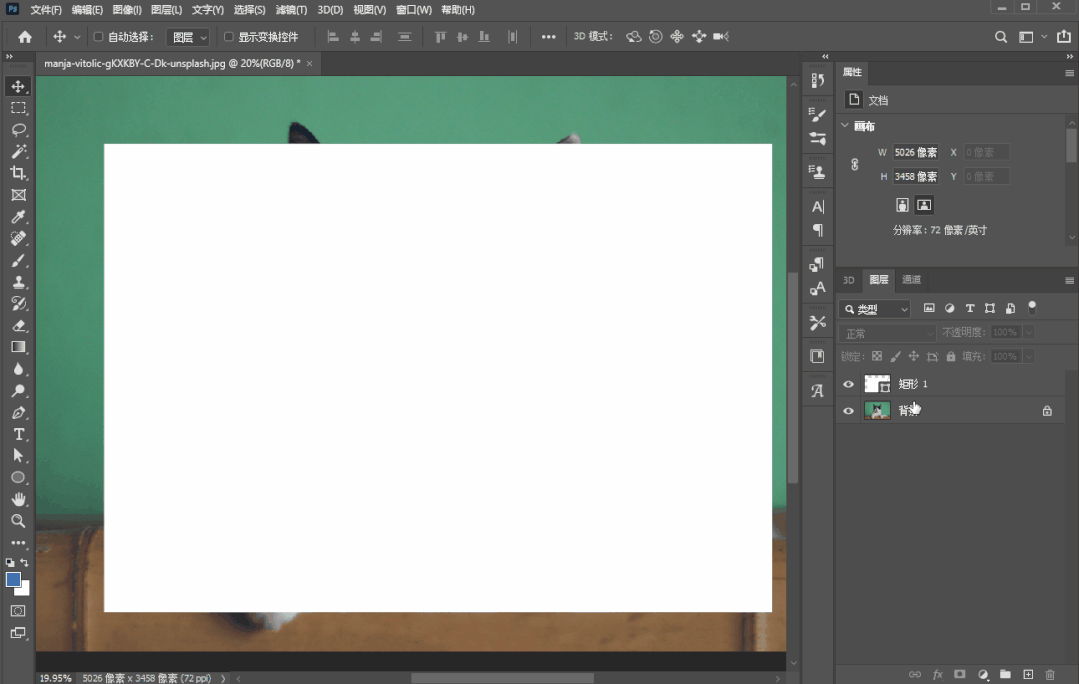Collapse the 画布 section
The image size is (1079, 684).
coord(845,126)
